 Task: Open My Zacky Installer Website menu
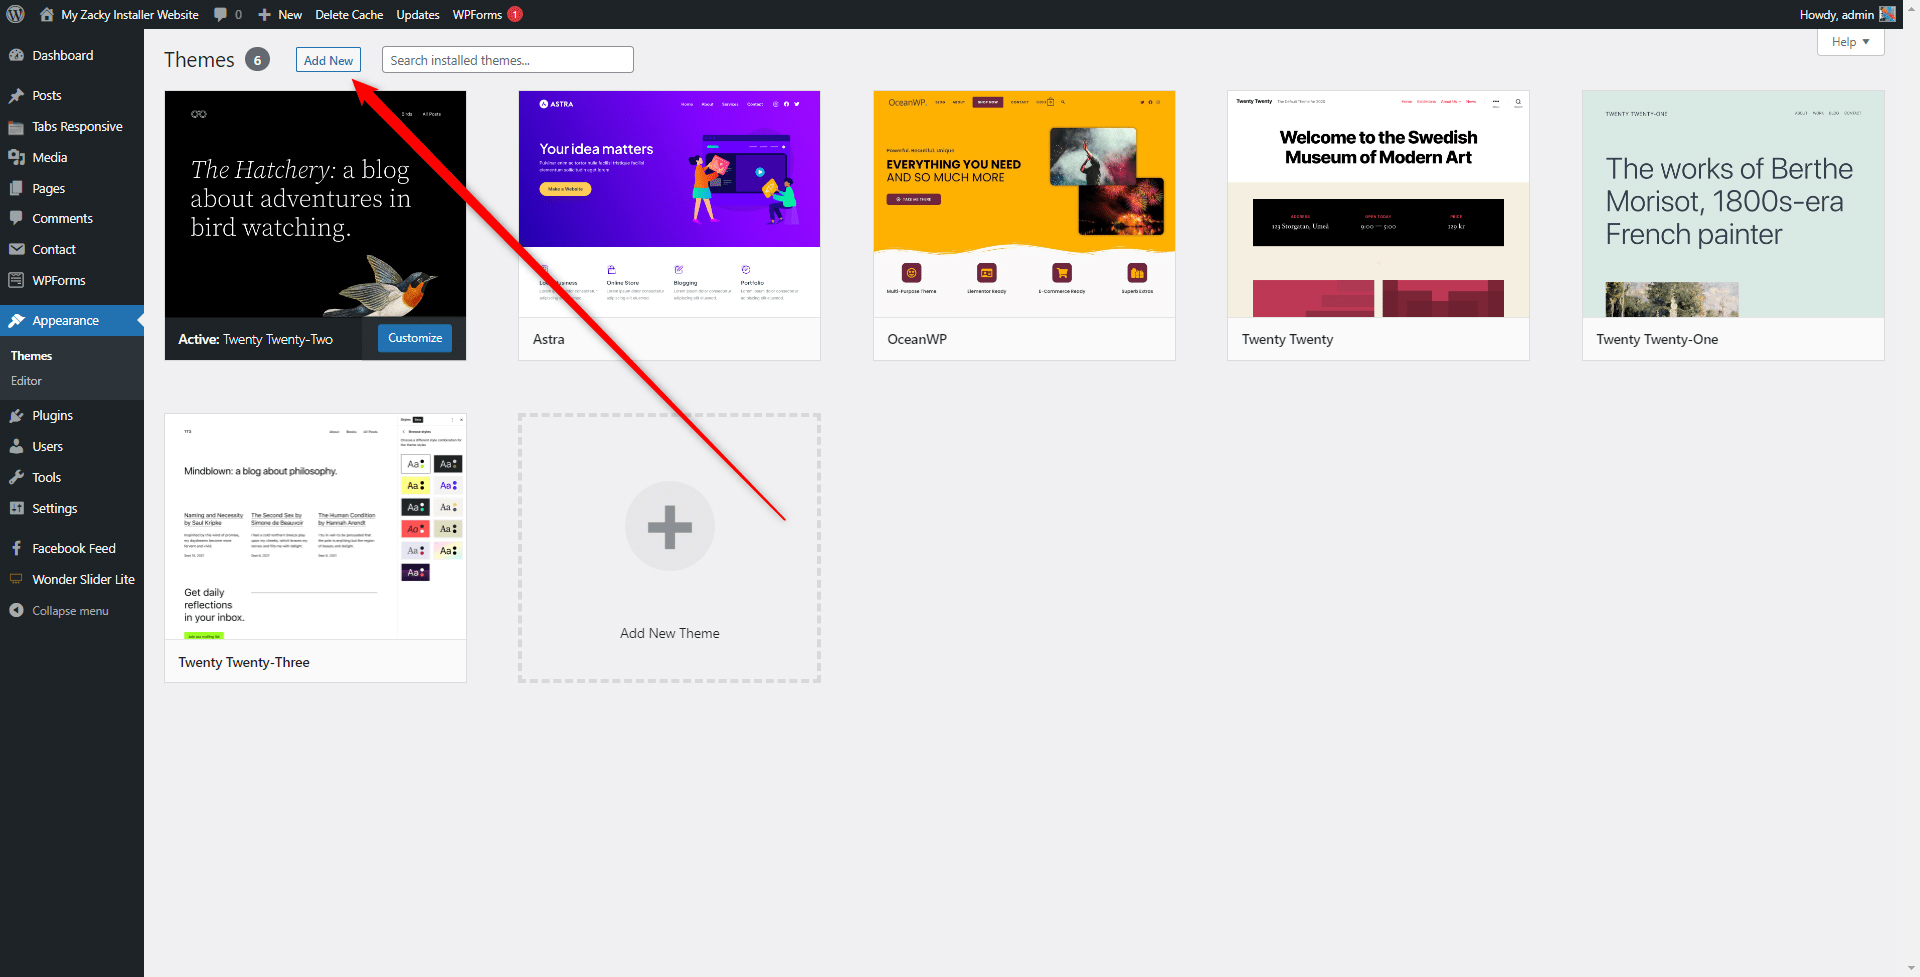tap(119, 14)
